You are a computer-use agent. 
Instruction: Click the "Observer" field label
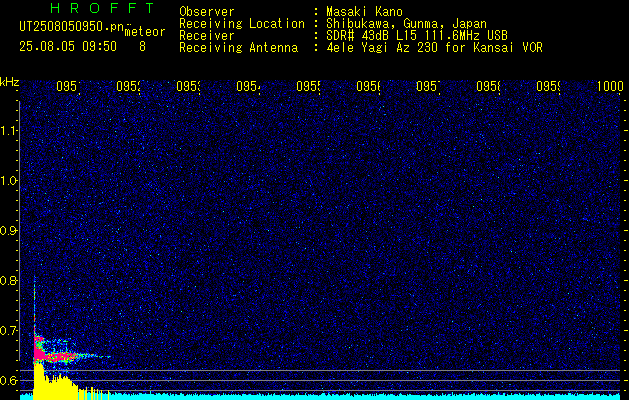[x=207, y=11]
